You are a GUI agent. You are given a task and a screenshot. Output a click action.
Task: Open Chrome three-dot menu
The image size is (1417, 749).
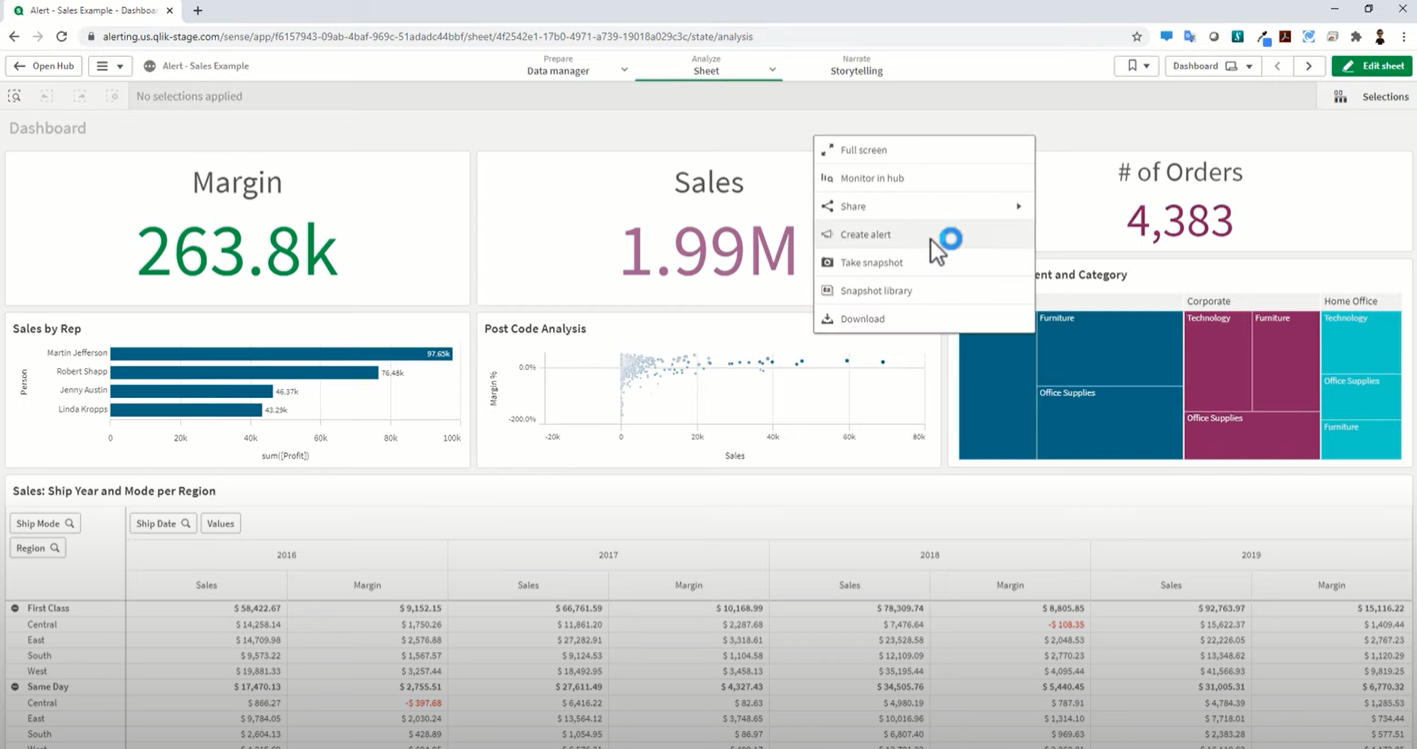click(x=1404, y=36)
